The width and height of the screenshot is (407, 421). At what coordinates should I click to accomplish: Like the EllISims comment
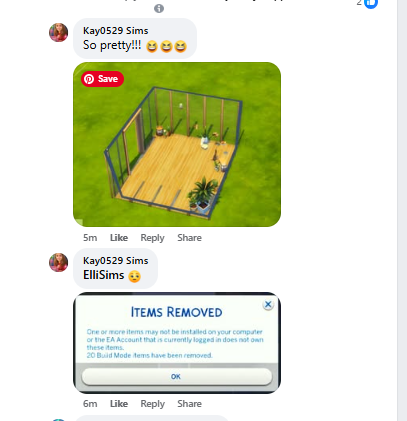tap(119, 404)
